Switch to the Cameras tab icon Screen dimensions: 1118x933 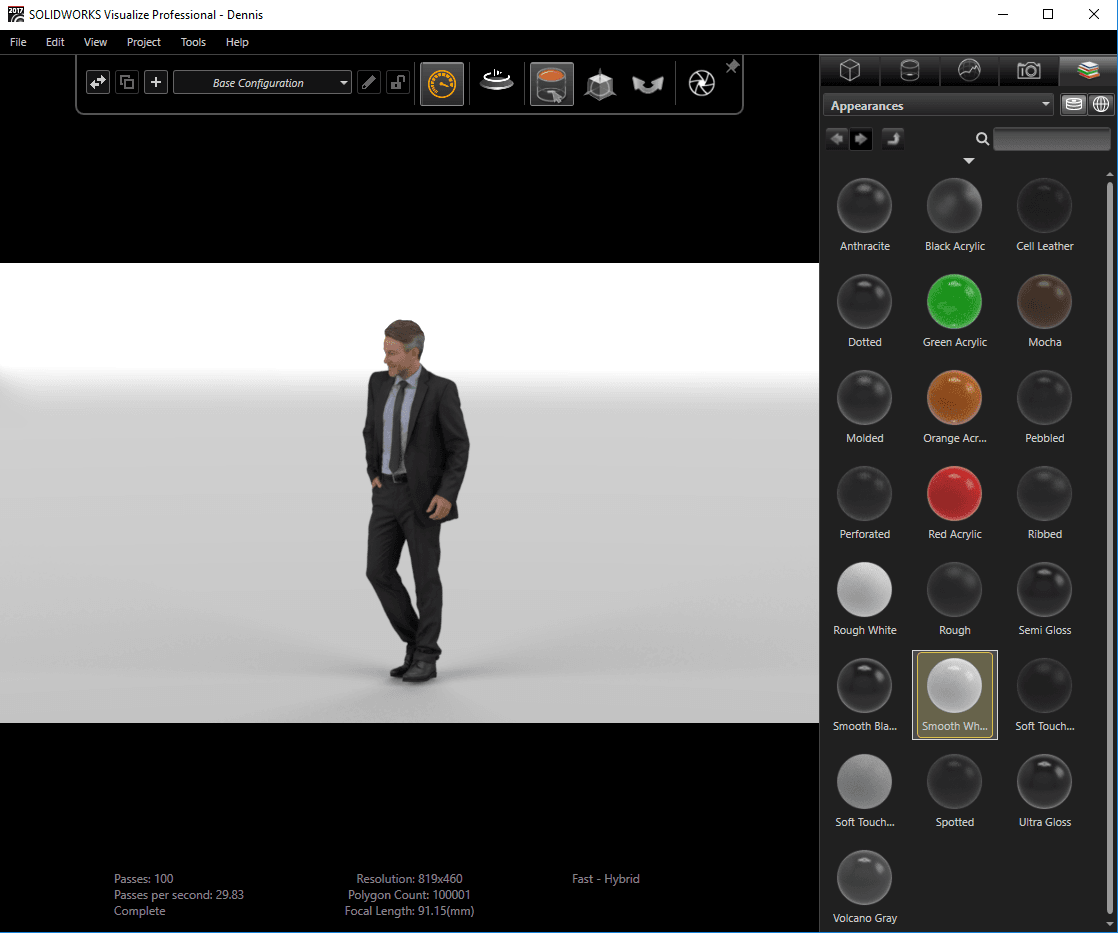tap(1028, 71)
